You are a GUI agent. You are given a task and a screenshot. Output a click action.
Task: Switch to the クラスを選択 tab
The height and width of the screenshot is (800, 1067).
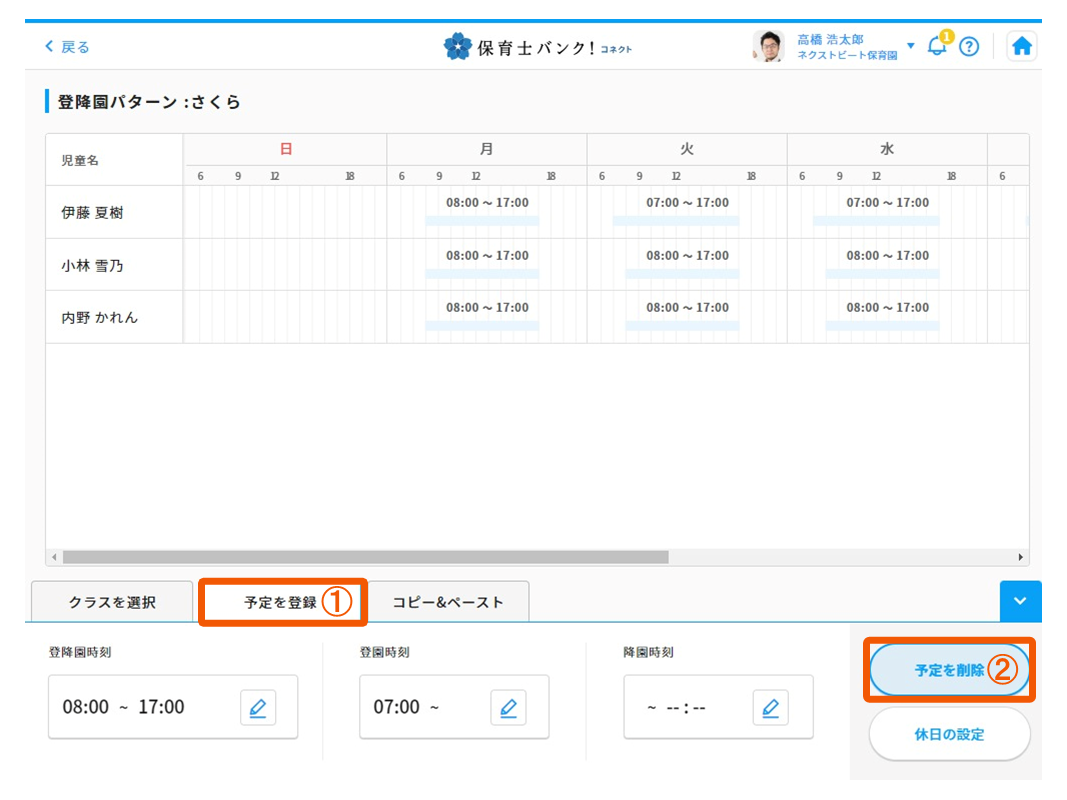coord(111,601)
